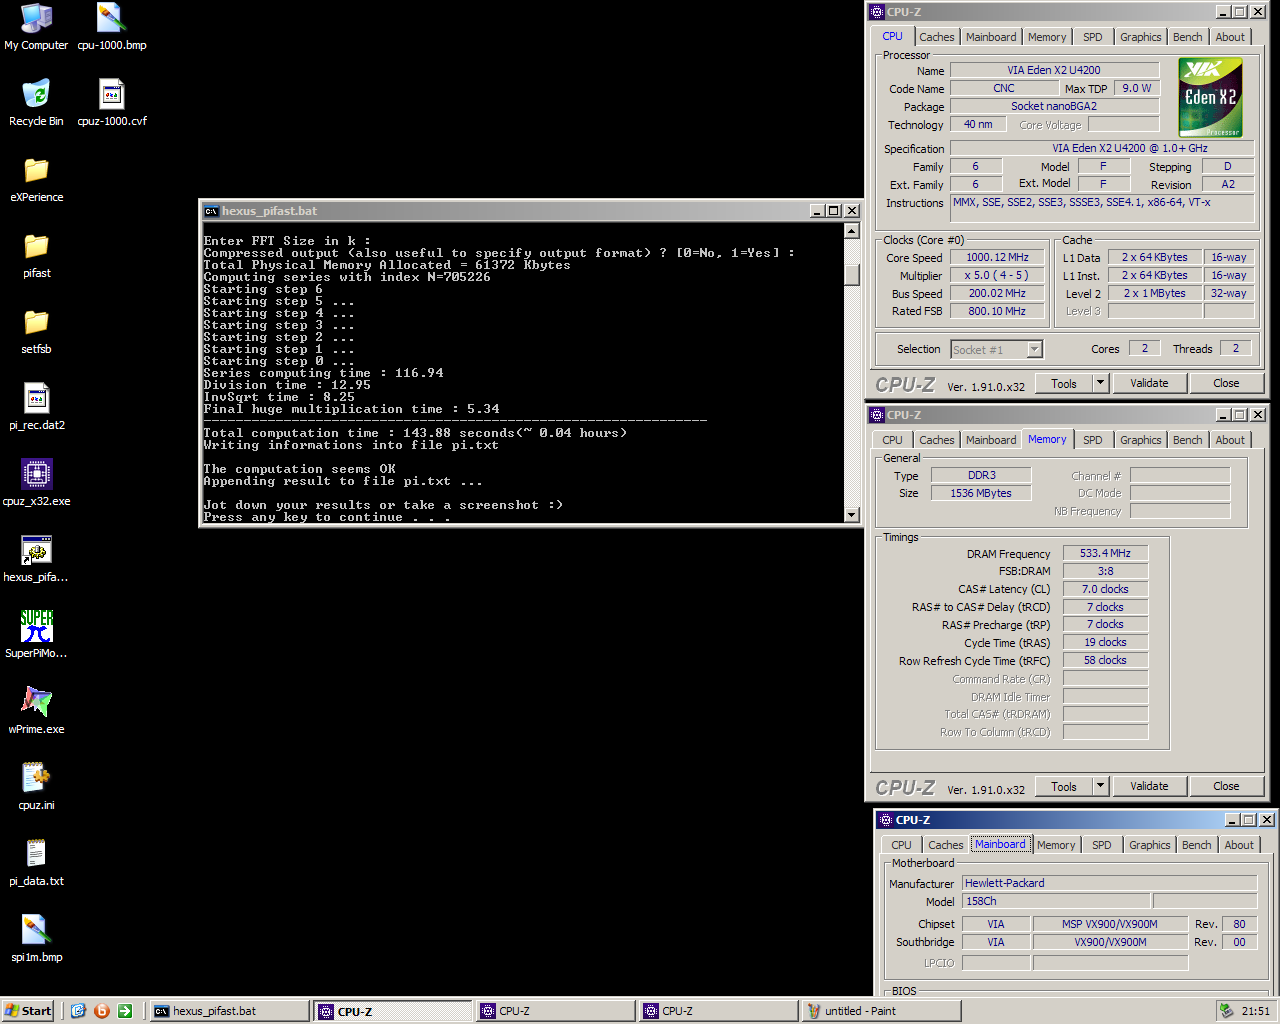Image resolution: width=1280 pixels, height=1024 pixels.
Task: Click Tools button in CPU-Z memory window
Action: pos(1064,786)
